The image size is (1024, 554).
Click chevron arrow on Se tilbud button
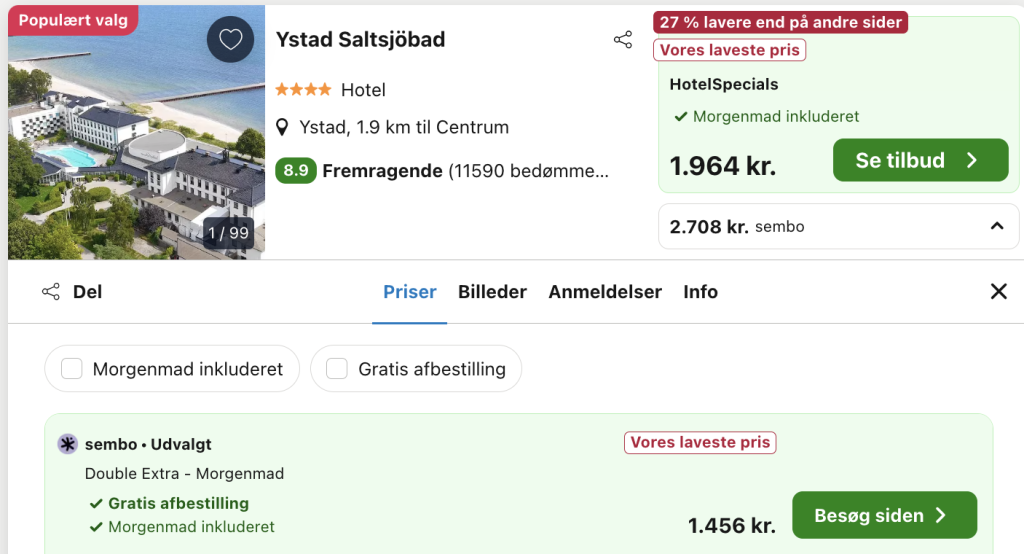(972, 160)
